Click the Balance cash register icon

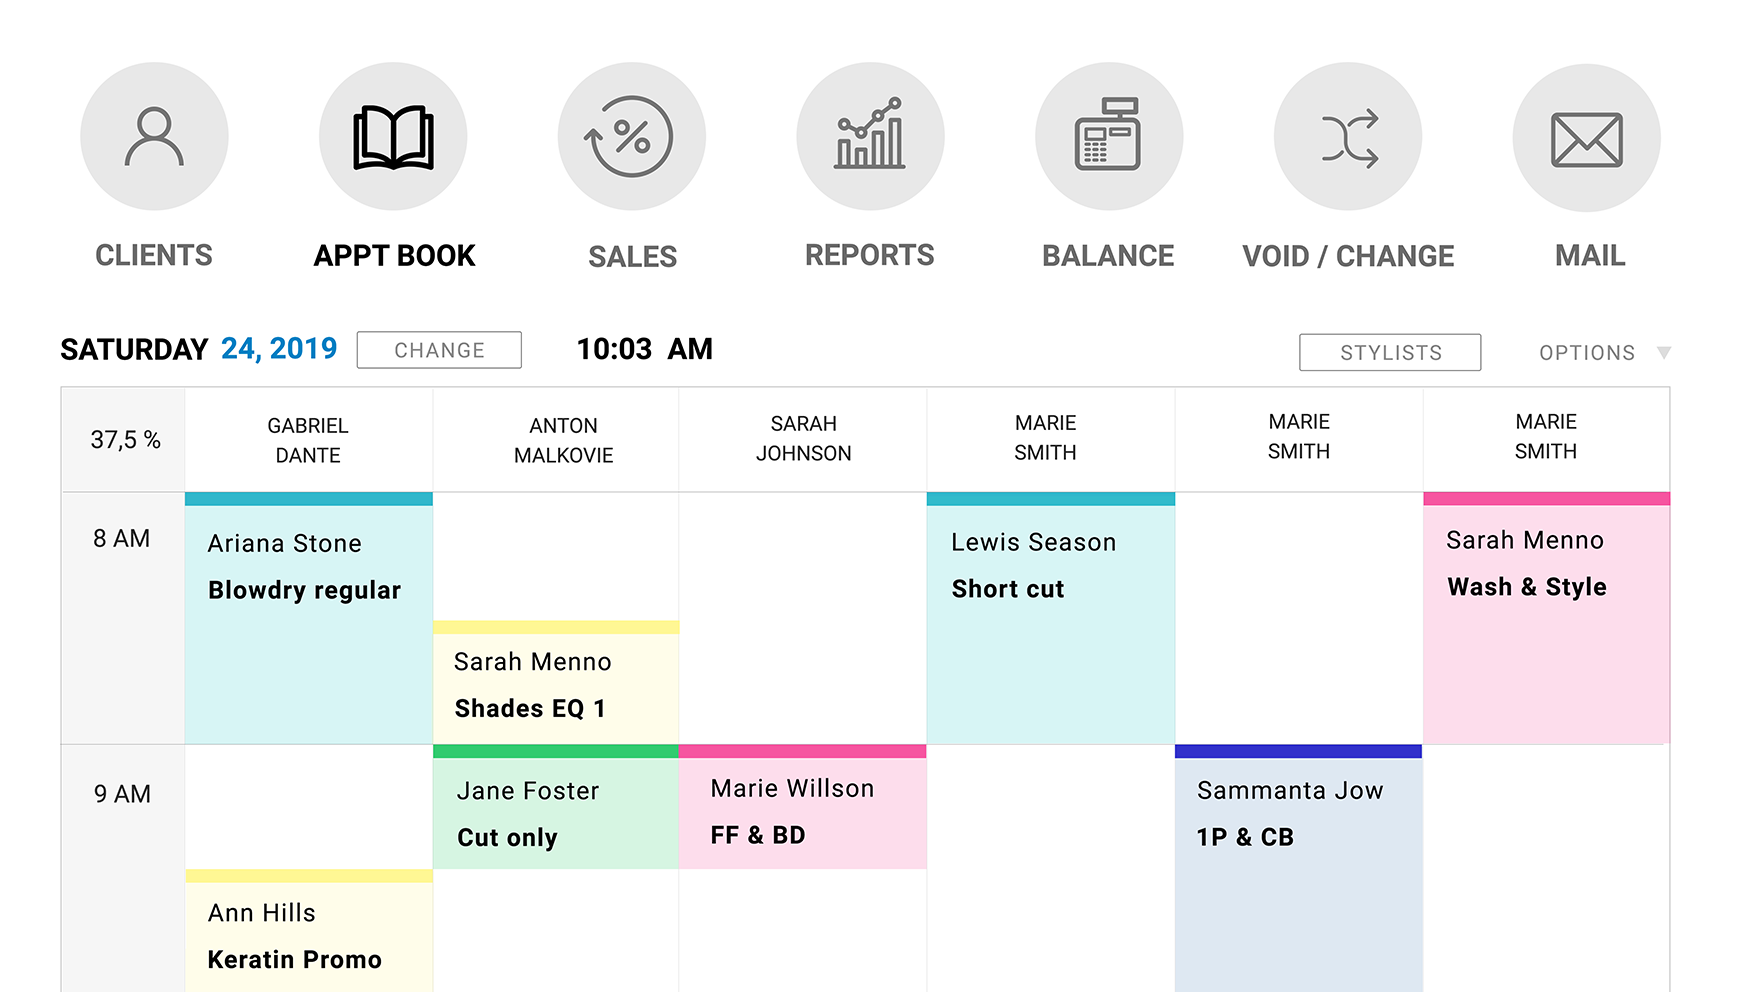point(1109,137)
